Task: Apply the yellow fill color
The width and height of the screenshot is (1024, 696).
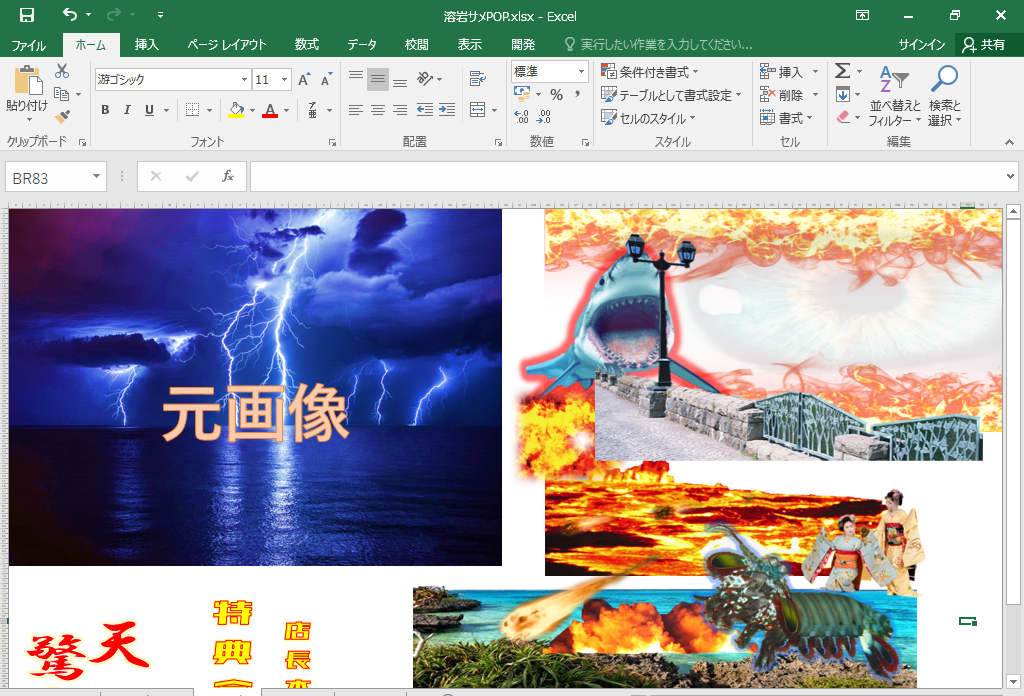Action: pyautogui.click(x=236, y=110)
